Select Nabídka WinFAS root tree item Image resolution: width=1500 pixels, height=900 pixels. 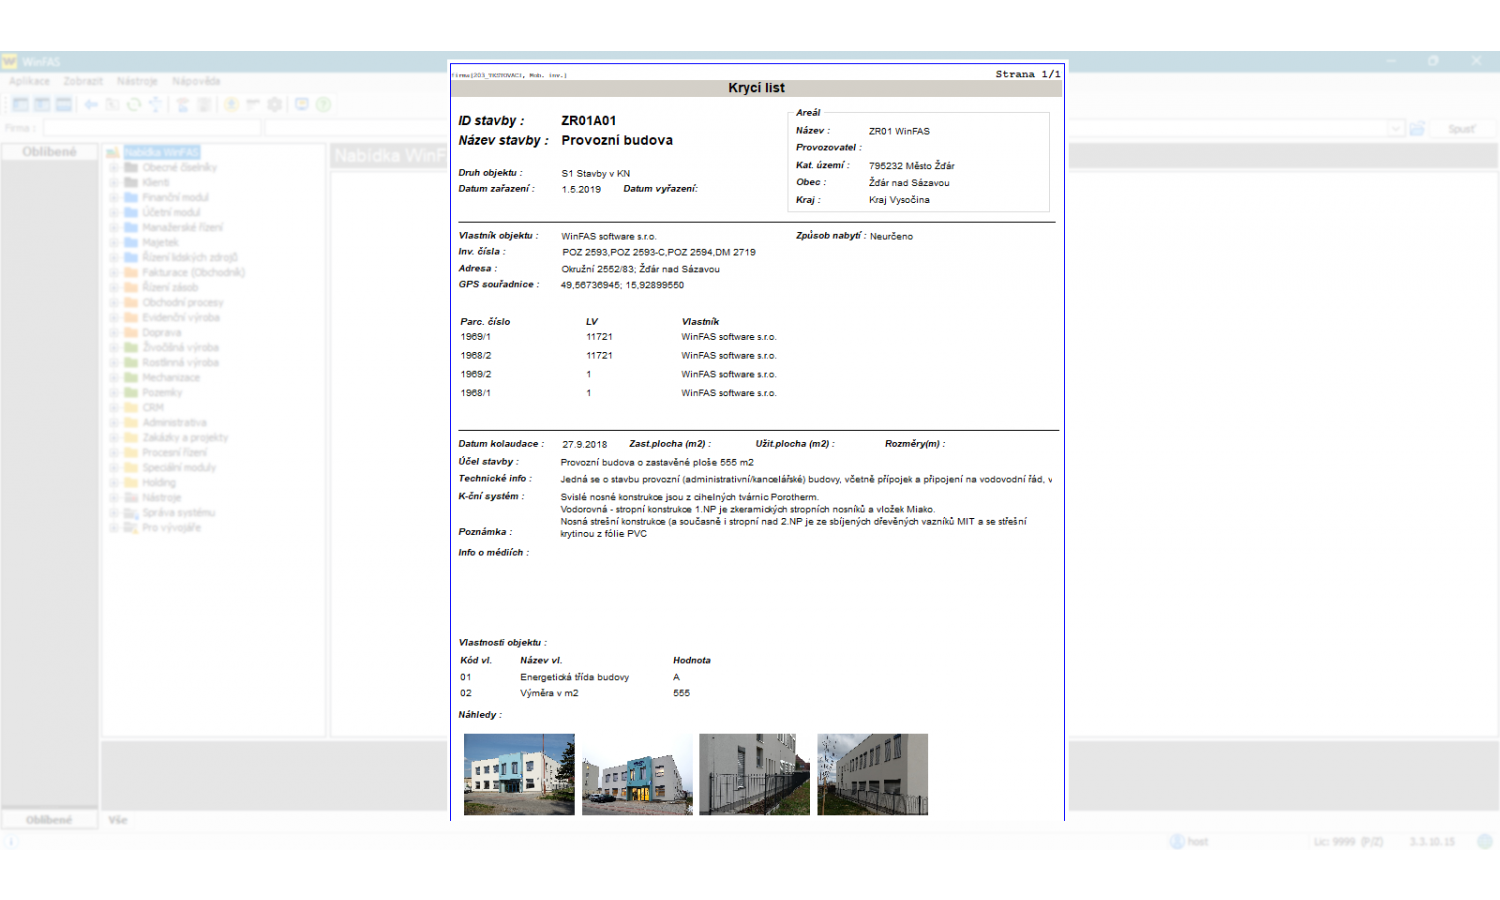coord(162,152)
